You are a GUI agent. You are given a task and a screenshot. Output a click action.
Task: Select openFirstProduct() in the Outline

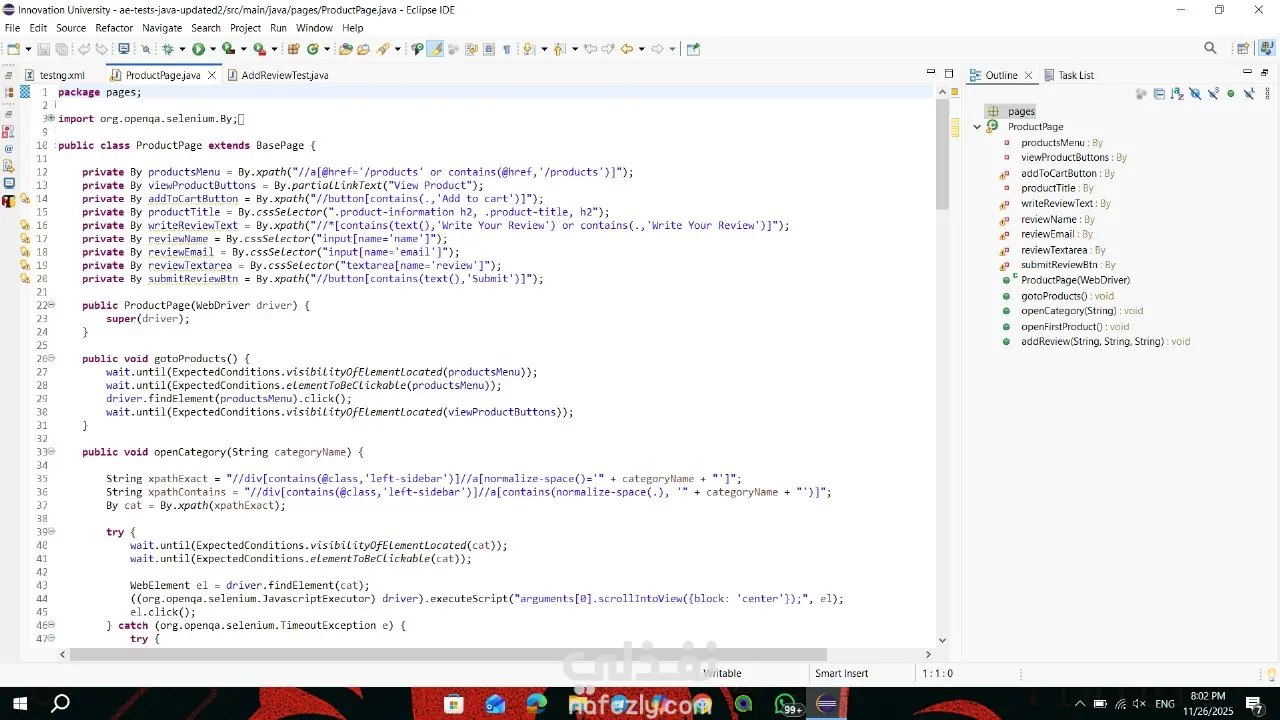[x=1075, y=327]
